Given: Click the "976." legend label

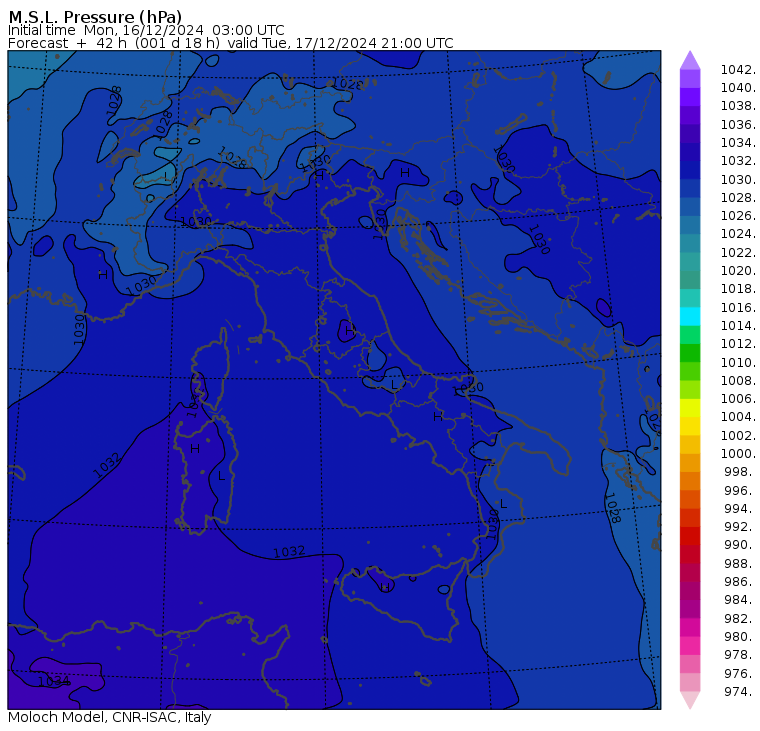Looking at the screenshot, I should 740,673.
